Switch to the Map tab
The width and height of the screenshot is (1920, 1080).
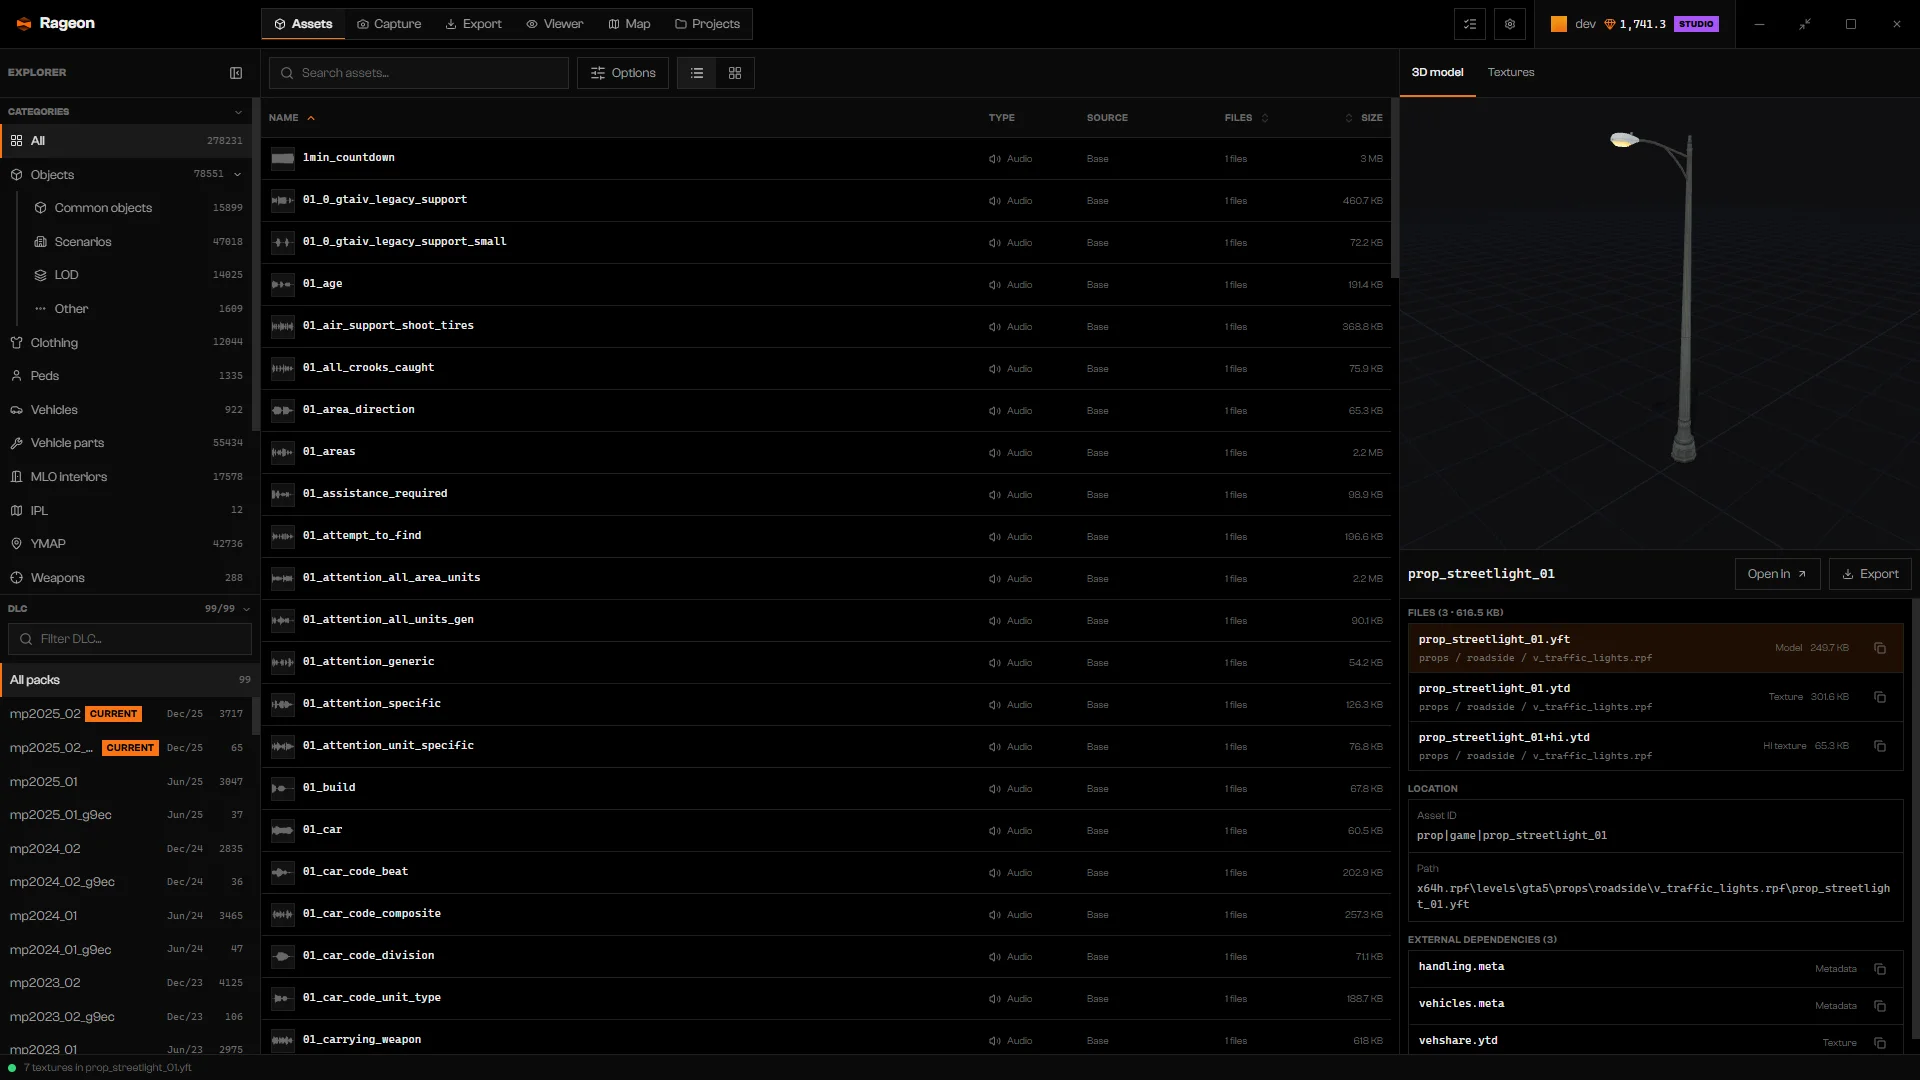[x=629, y=24]
